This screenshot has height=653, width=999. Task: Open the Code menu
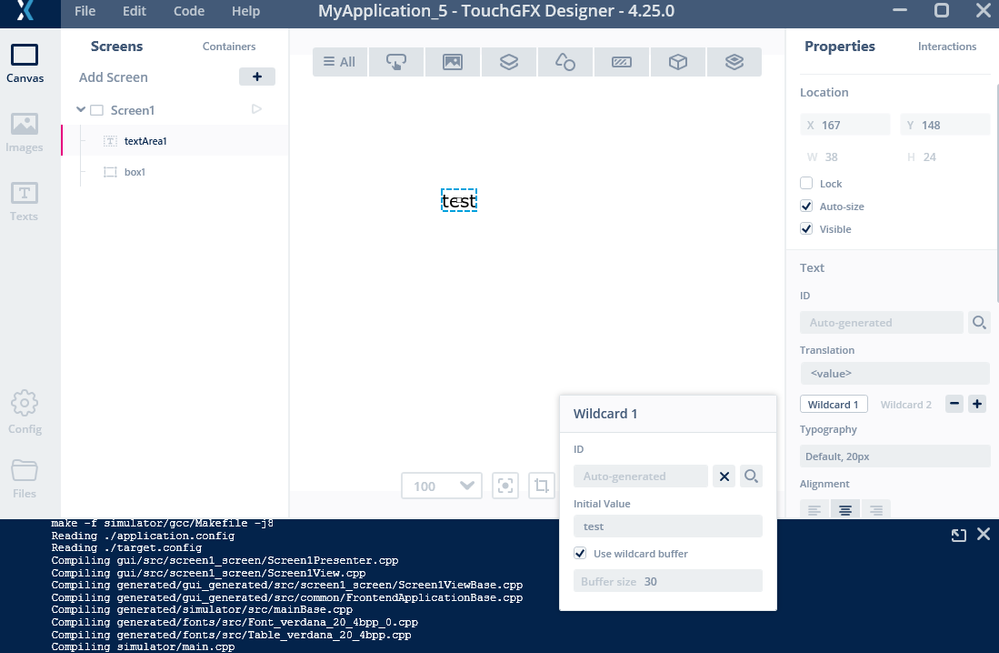pyautogui.click(x=189, y=11)
